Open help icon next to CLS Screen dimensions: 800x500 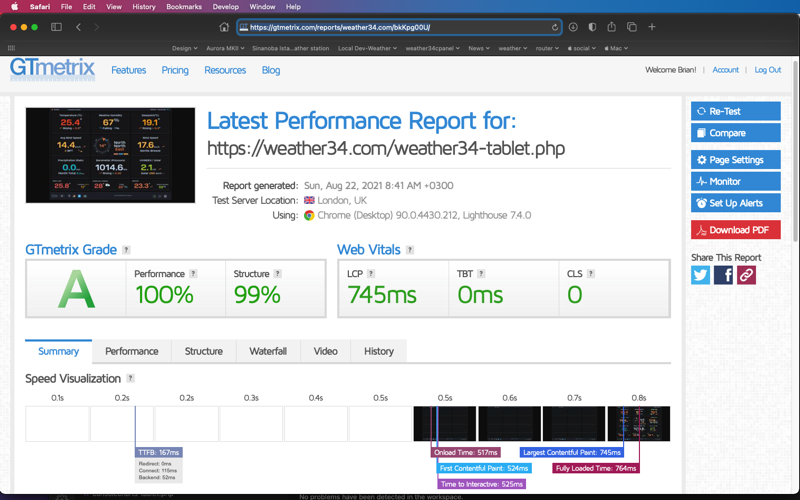[x=590, y=273]
